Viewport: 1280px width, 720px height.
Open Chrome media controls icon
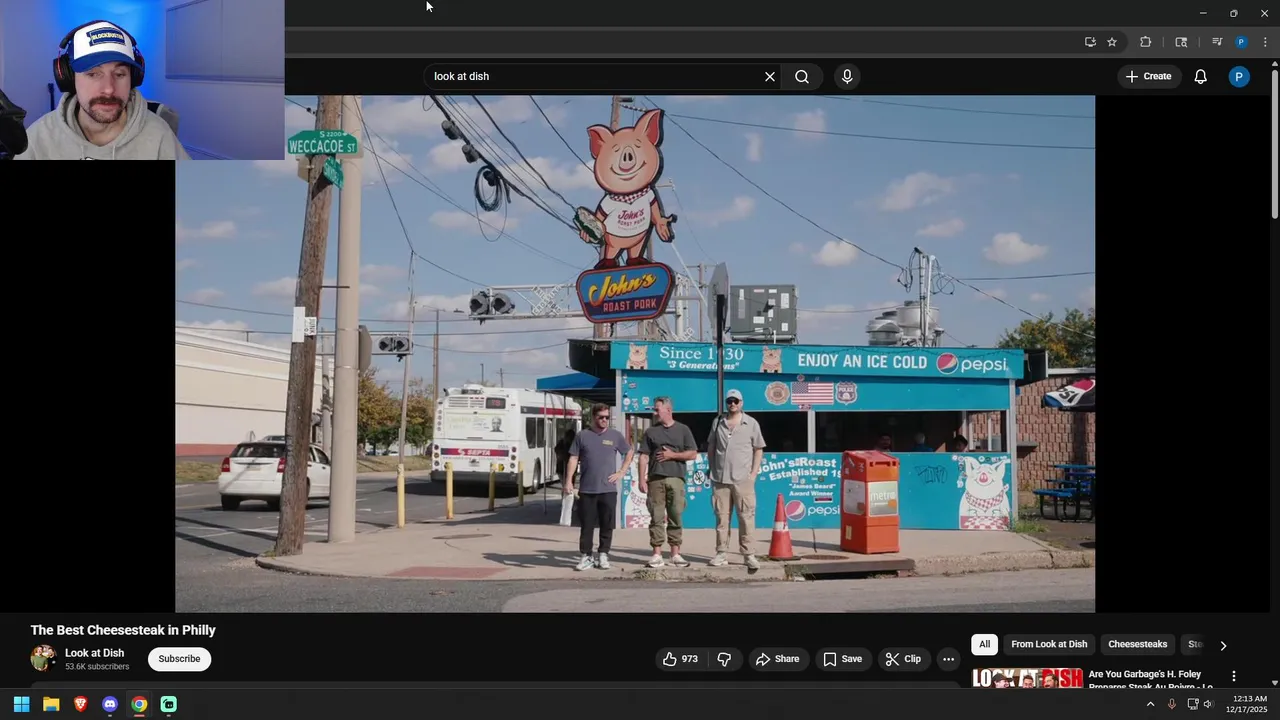coord(1217,42)
